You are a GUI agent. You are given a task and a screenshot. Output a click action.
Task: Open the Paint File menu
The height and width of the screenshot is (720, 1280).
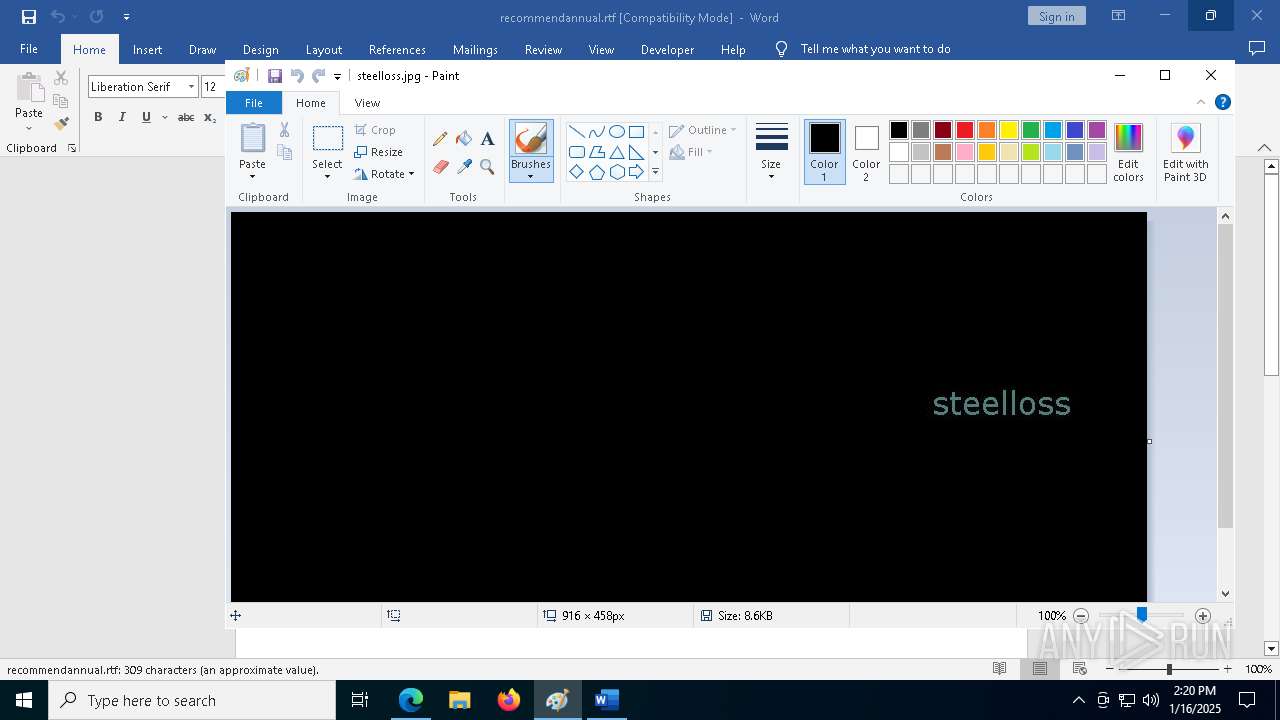(x=254, y=103)
